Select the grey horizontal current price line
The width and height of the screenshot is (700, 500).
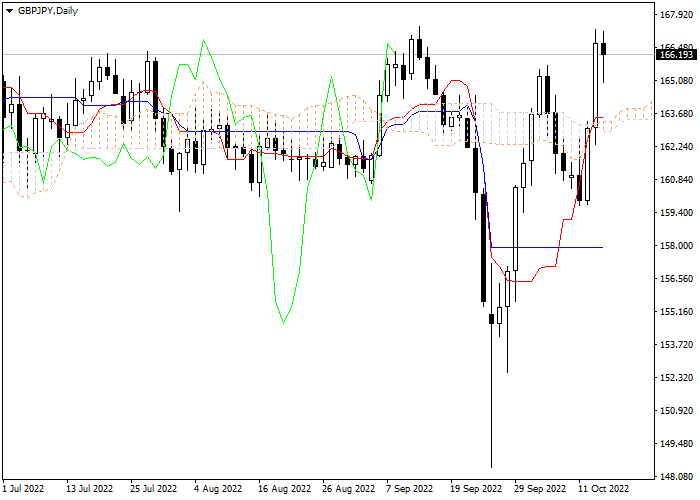(x=328, y=54)
